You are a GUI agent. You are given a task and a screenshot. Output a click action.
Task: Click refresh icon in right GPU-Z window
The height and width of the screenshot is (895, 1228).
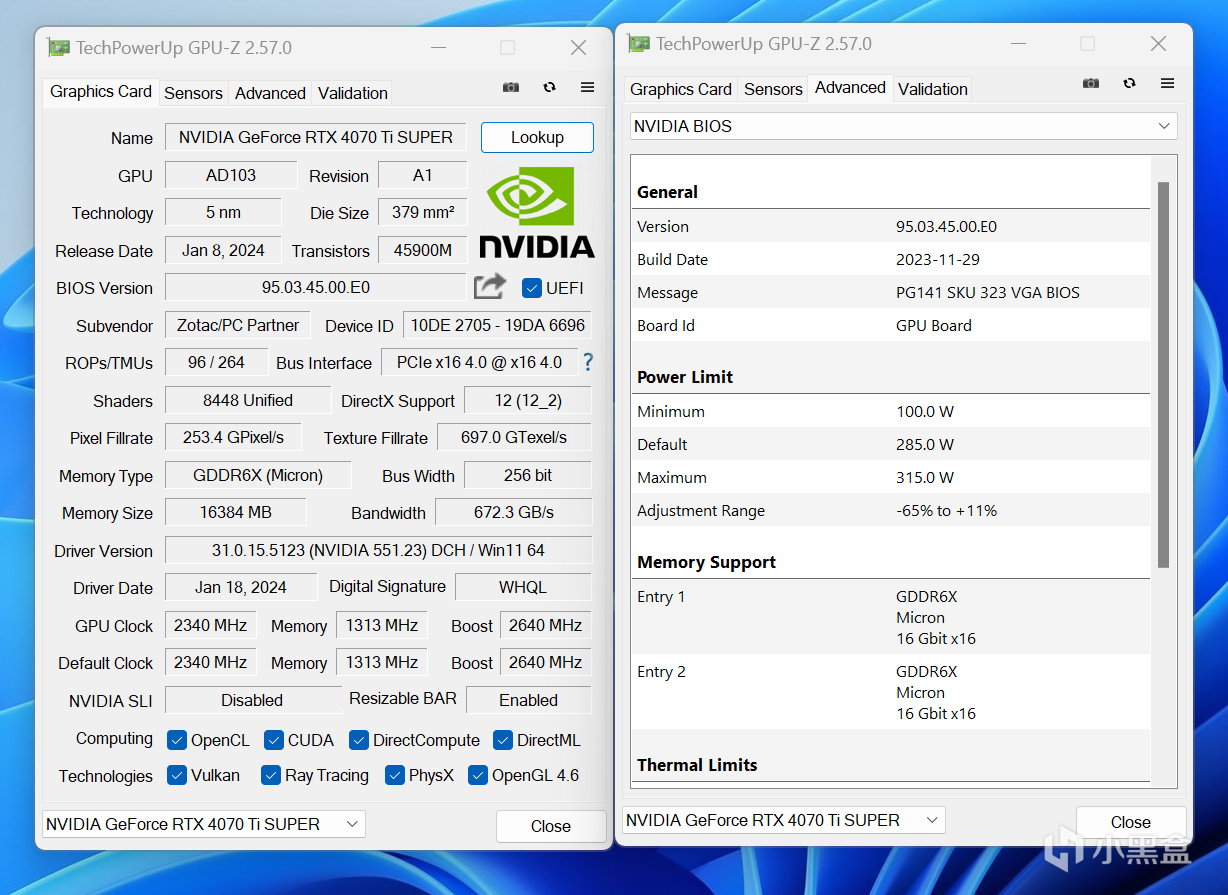pyautogui.click(x=1129, y=83)
